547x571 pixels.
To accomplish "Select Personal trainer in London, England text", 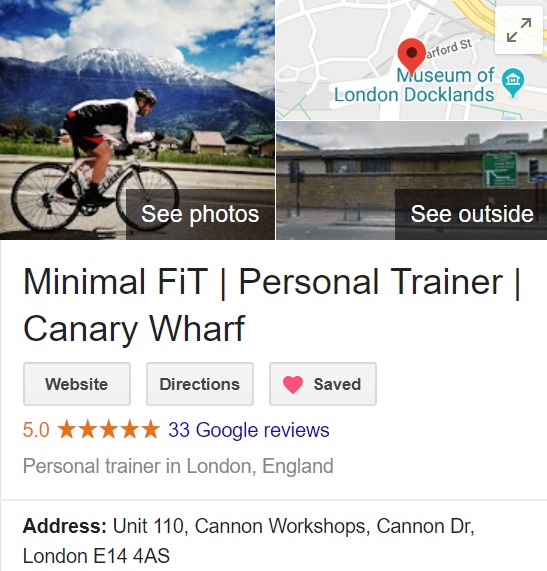I will tap(178, 466).
